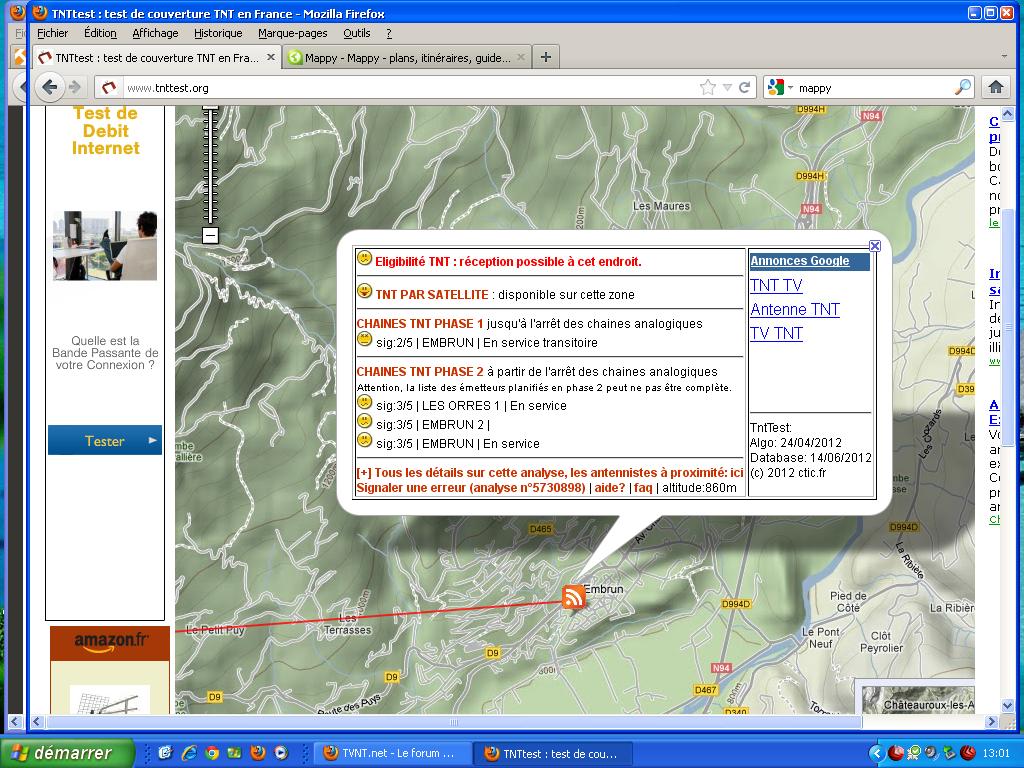This screenshot has width=1024, height=768.
Task: Click the site favicon in address bar
Action: pyautogui.click(x=109, y=88)
